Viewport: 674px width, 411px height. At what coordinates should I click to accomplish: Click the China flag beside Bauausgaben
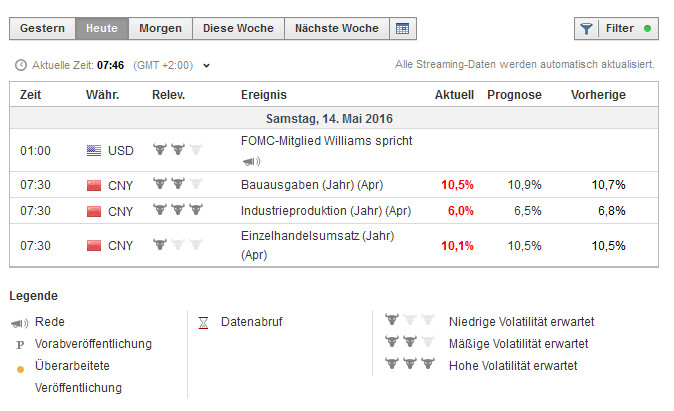pyautogui.click(x=94, y=185)
